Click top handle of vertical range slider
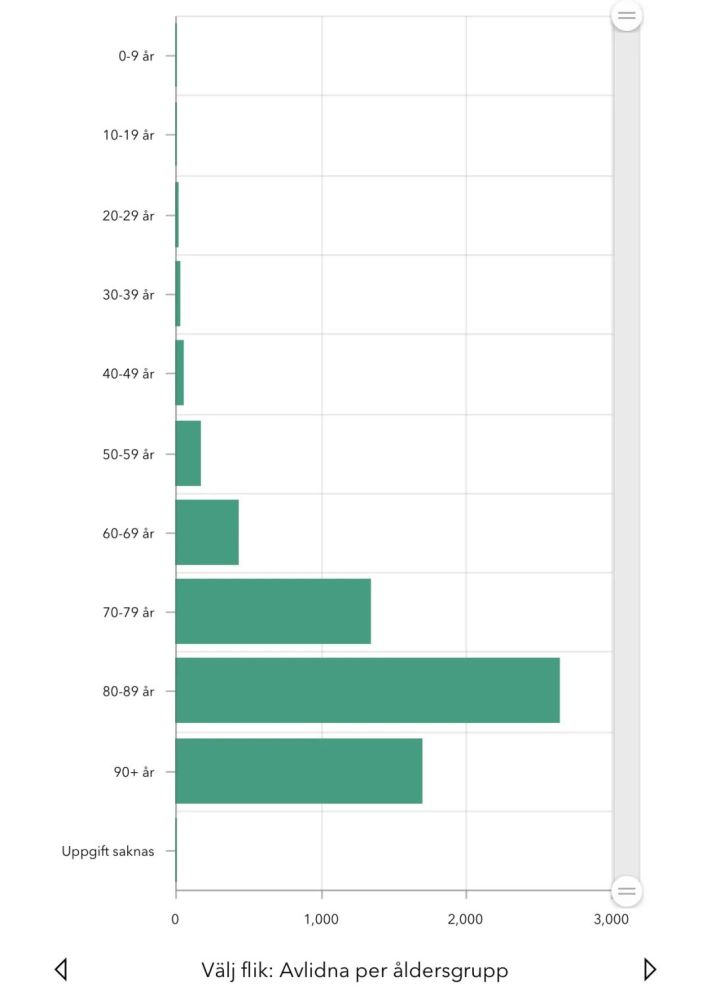The image size is (711, 1000). 626,15
